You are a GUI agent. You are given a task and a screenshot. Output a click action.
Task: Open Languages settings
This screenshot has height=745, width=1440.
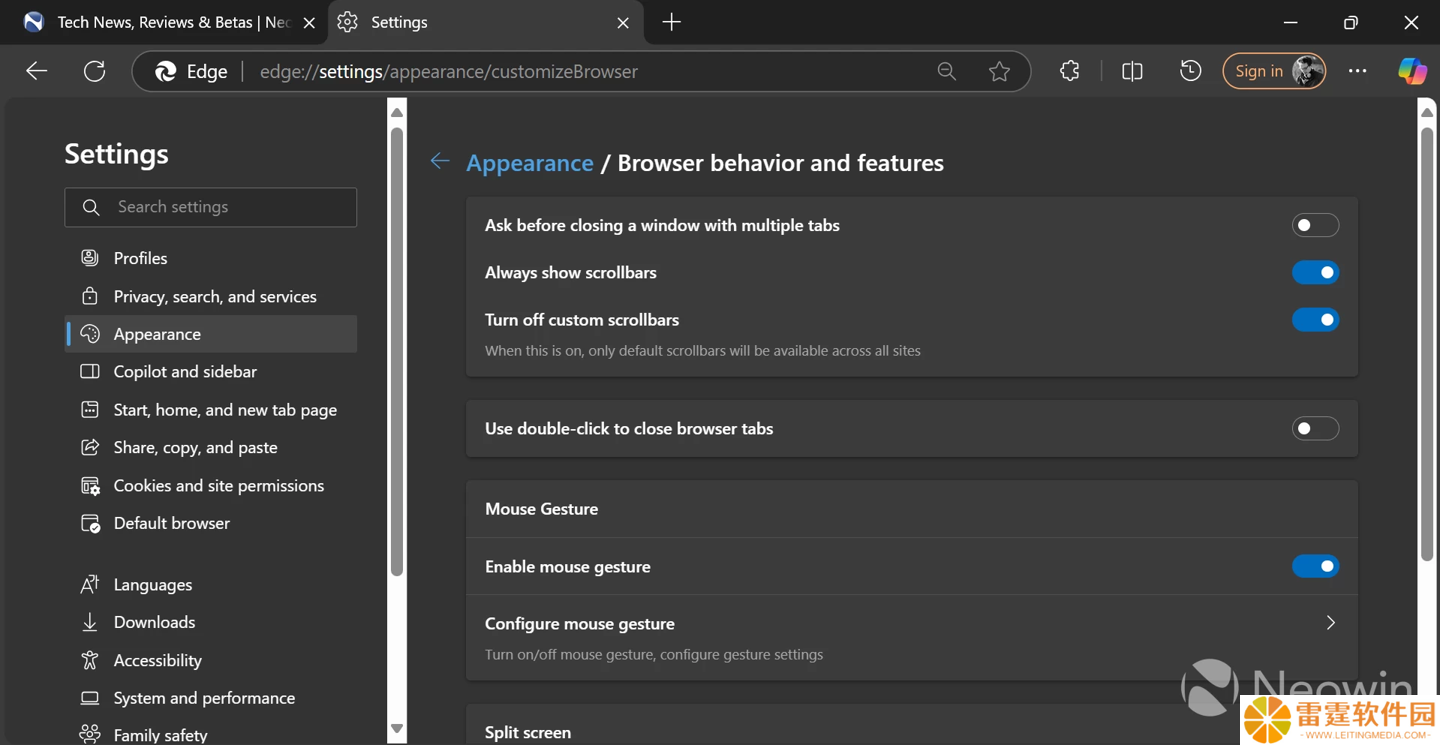tap(211, 584)
